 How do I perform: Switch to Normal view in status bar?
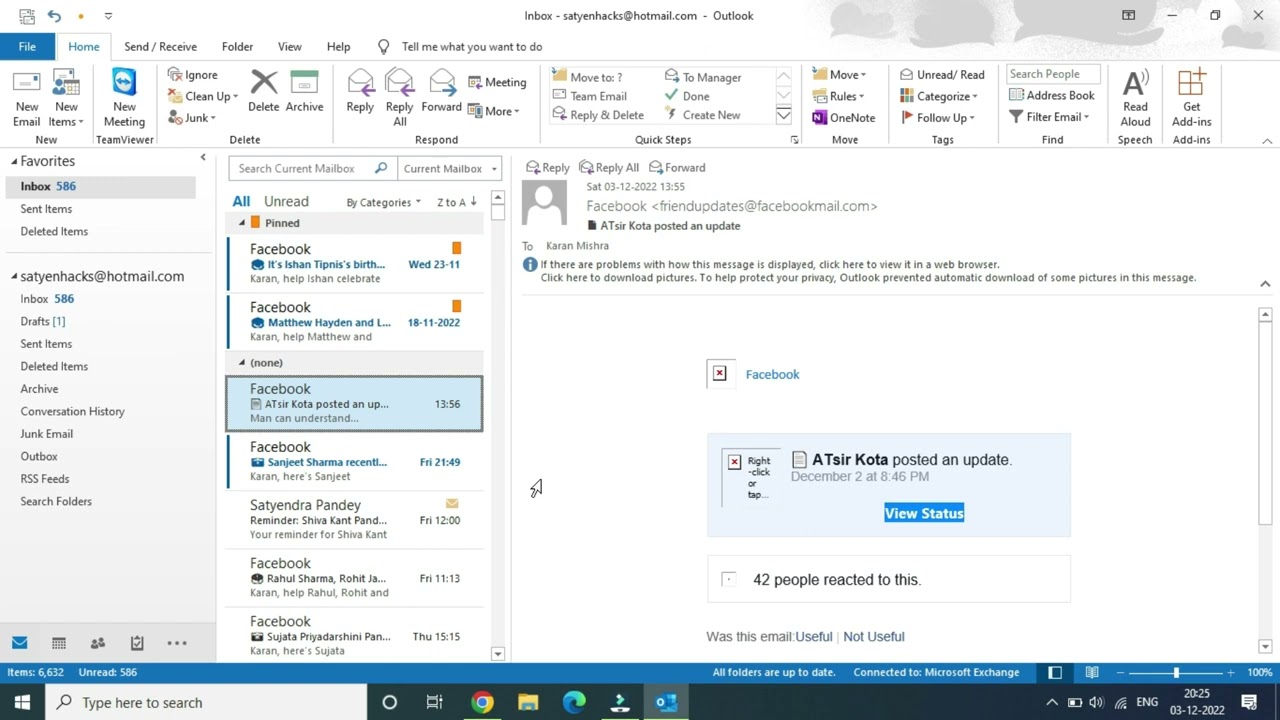coord(1055,672)
